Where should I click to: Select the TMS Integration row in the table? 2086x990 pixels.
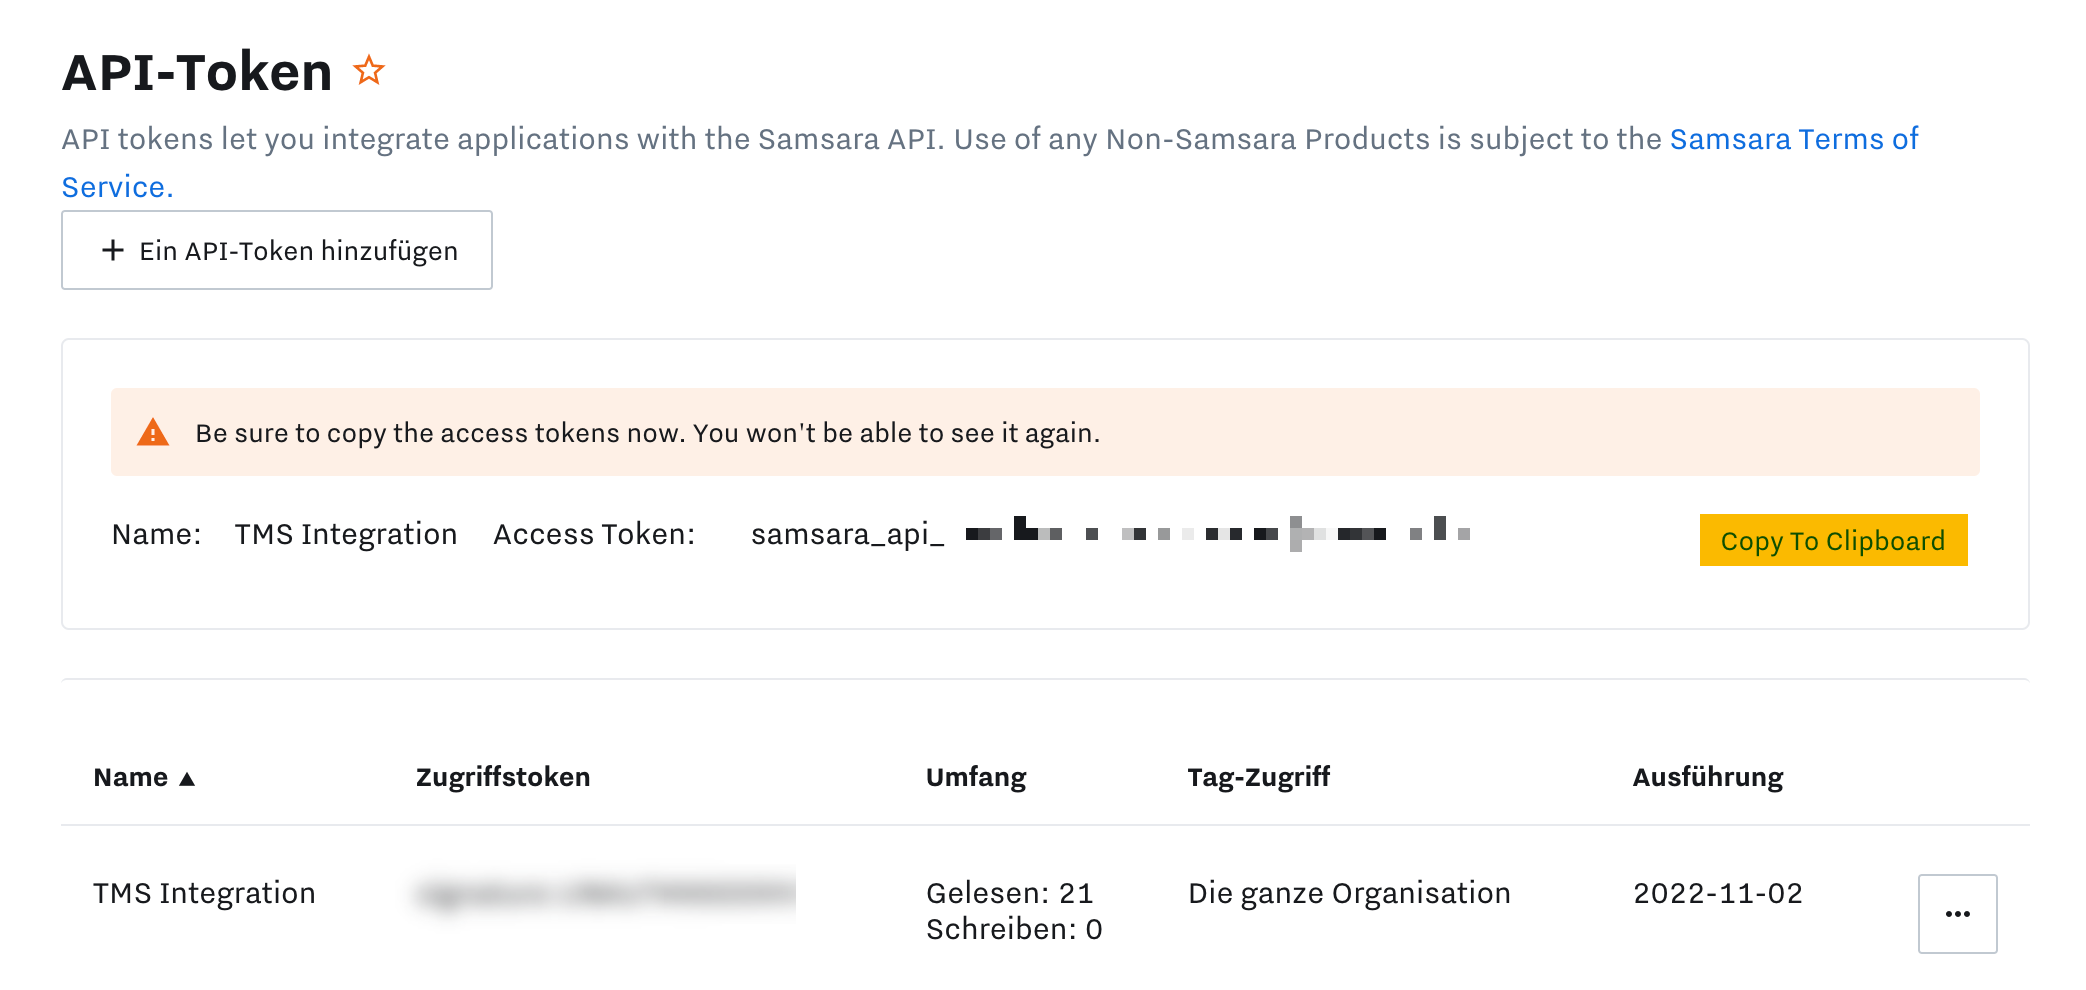204,893
